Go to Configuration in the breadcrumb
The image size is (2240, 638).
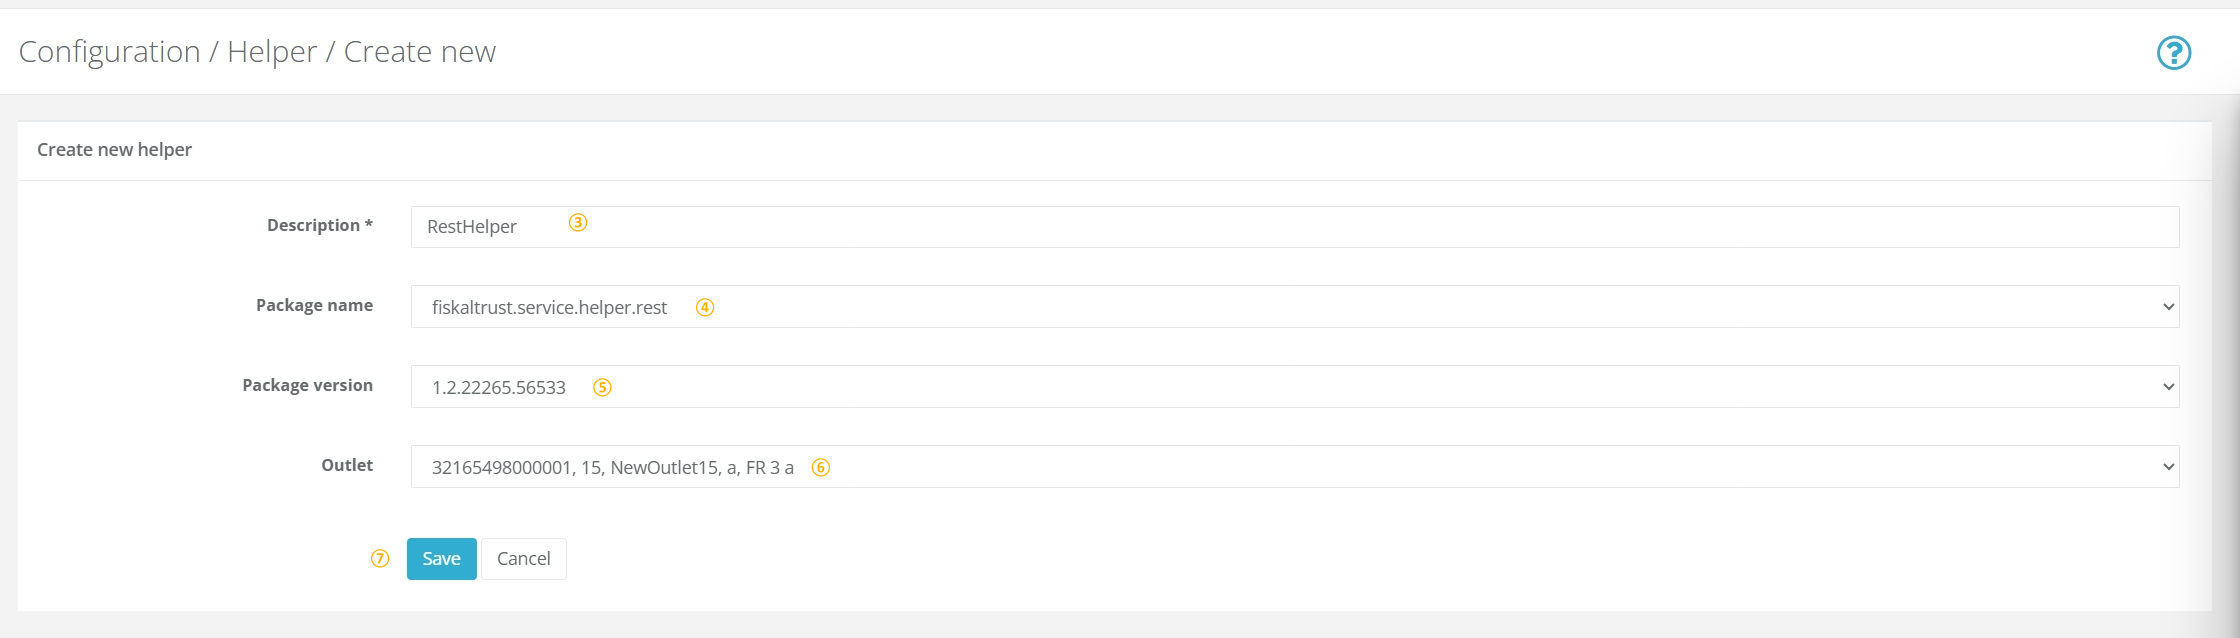110,52
